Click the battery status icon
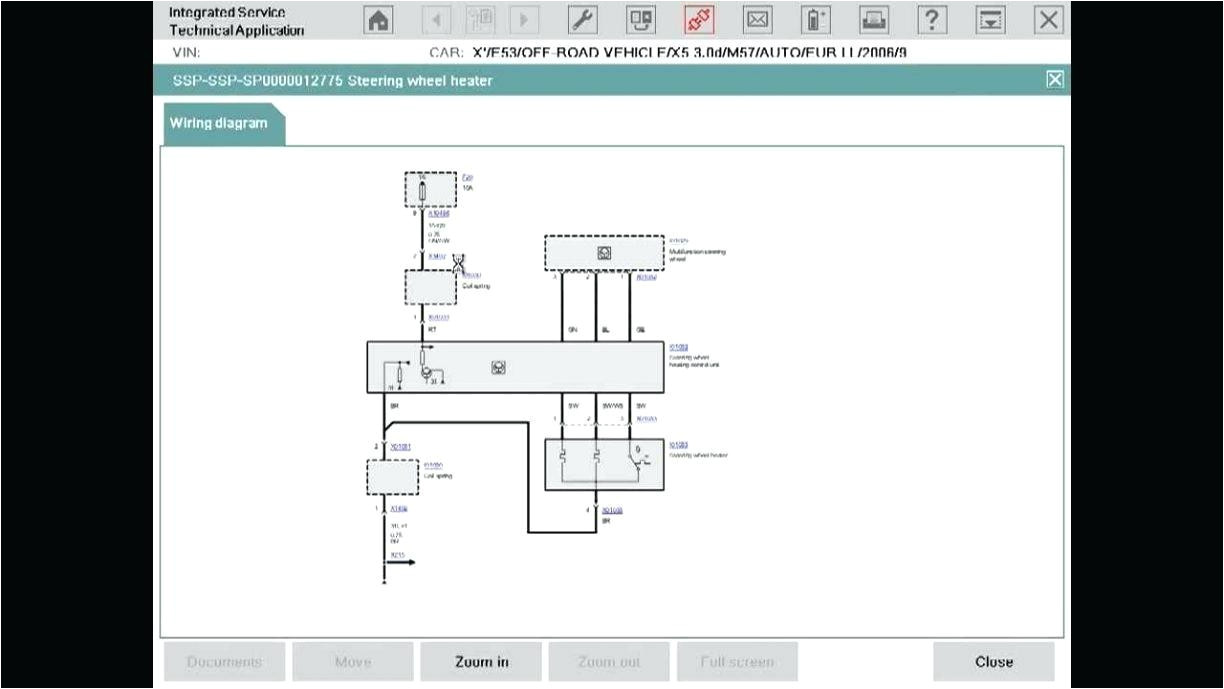 tap(814, 19)
